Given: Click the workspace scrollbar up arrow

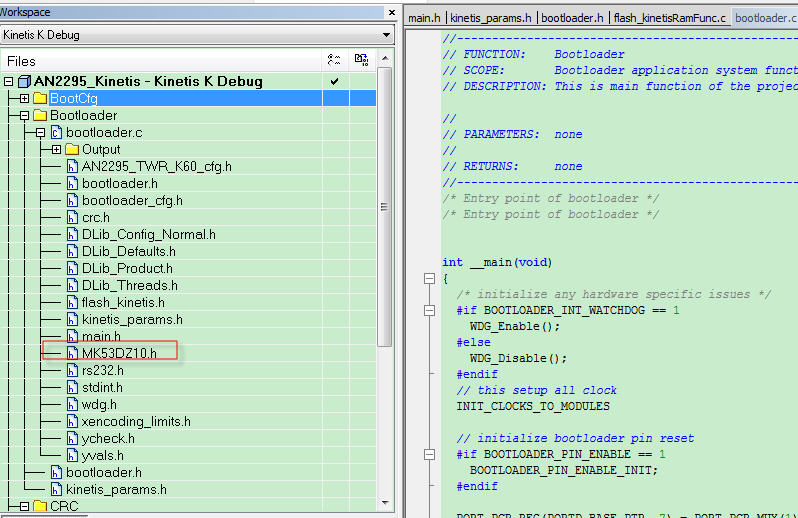Looking at the screenshot, I should click(385, 59).
